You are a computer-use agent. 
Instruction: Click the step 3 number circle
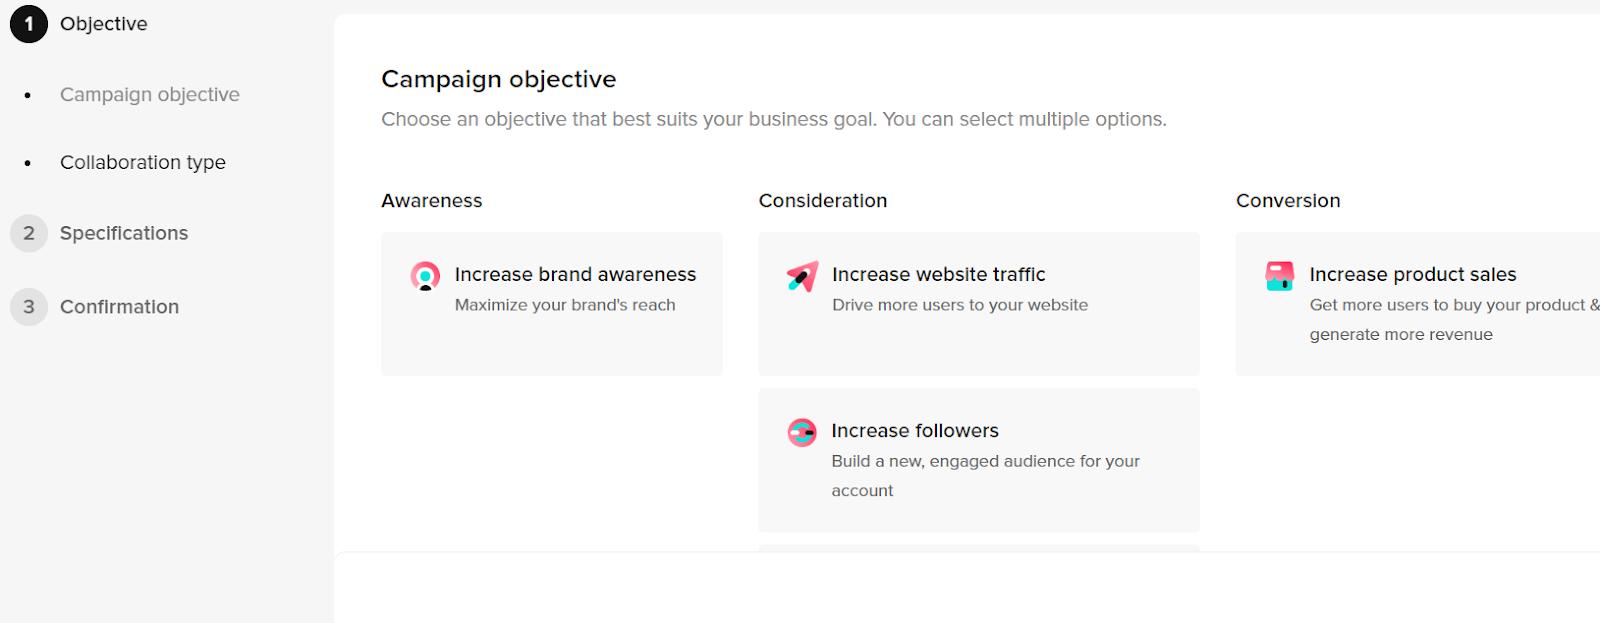pos(29,307)
